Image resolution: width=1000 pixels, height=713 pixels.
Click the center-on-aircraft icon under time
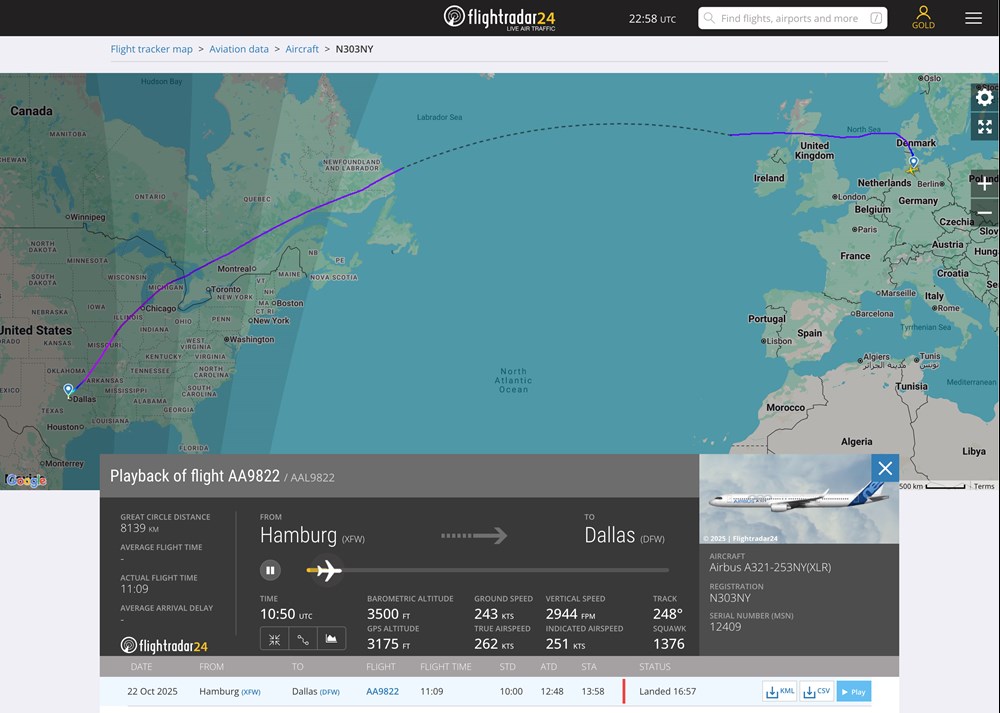click(x=274, y=639)
